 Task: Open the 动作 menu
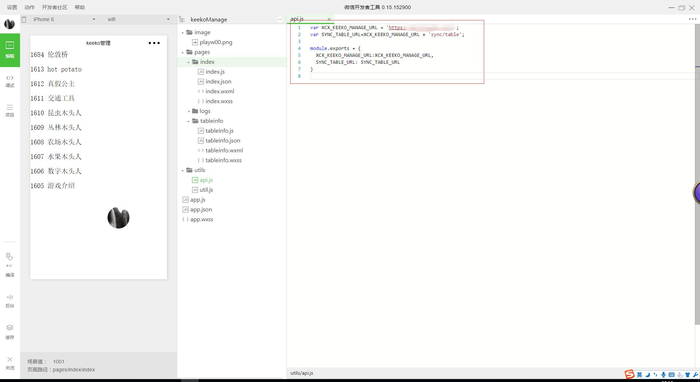29,7
